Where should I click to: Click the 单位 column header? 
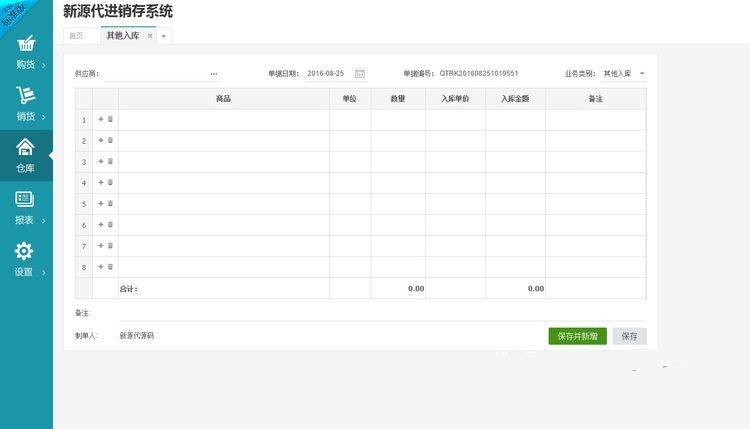(350, 99)
